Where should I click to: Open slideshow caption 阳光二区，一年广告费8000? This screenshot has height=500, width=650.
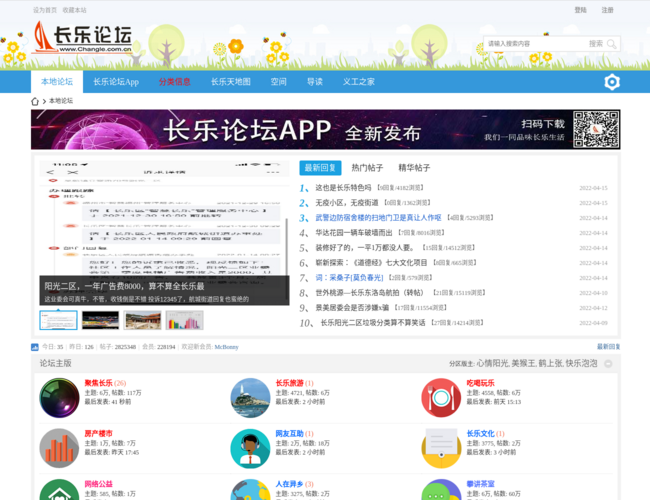pyautogui.click(x=124, y=286)
